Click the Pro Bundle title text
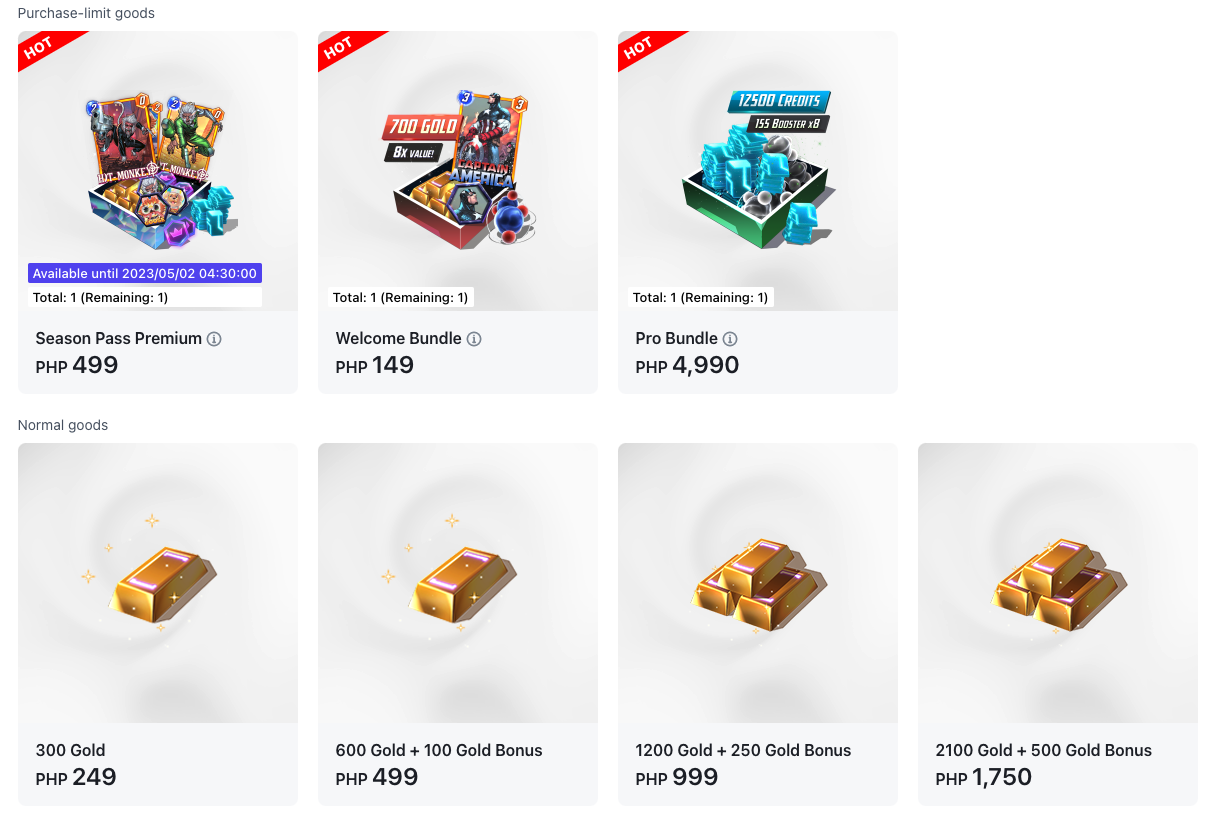The width and height of the screenshot is (1216, 819). tap(677, 339)
